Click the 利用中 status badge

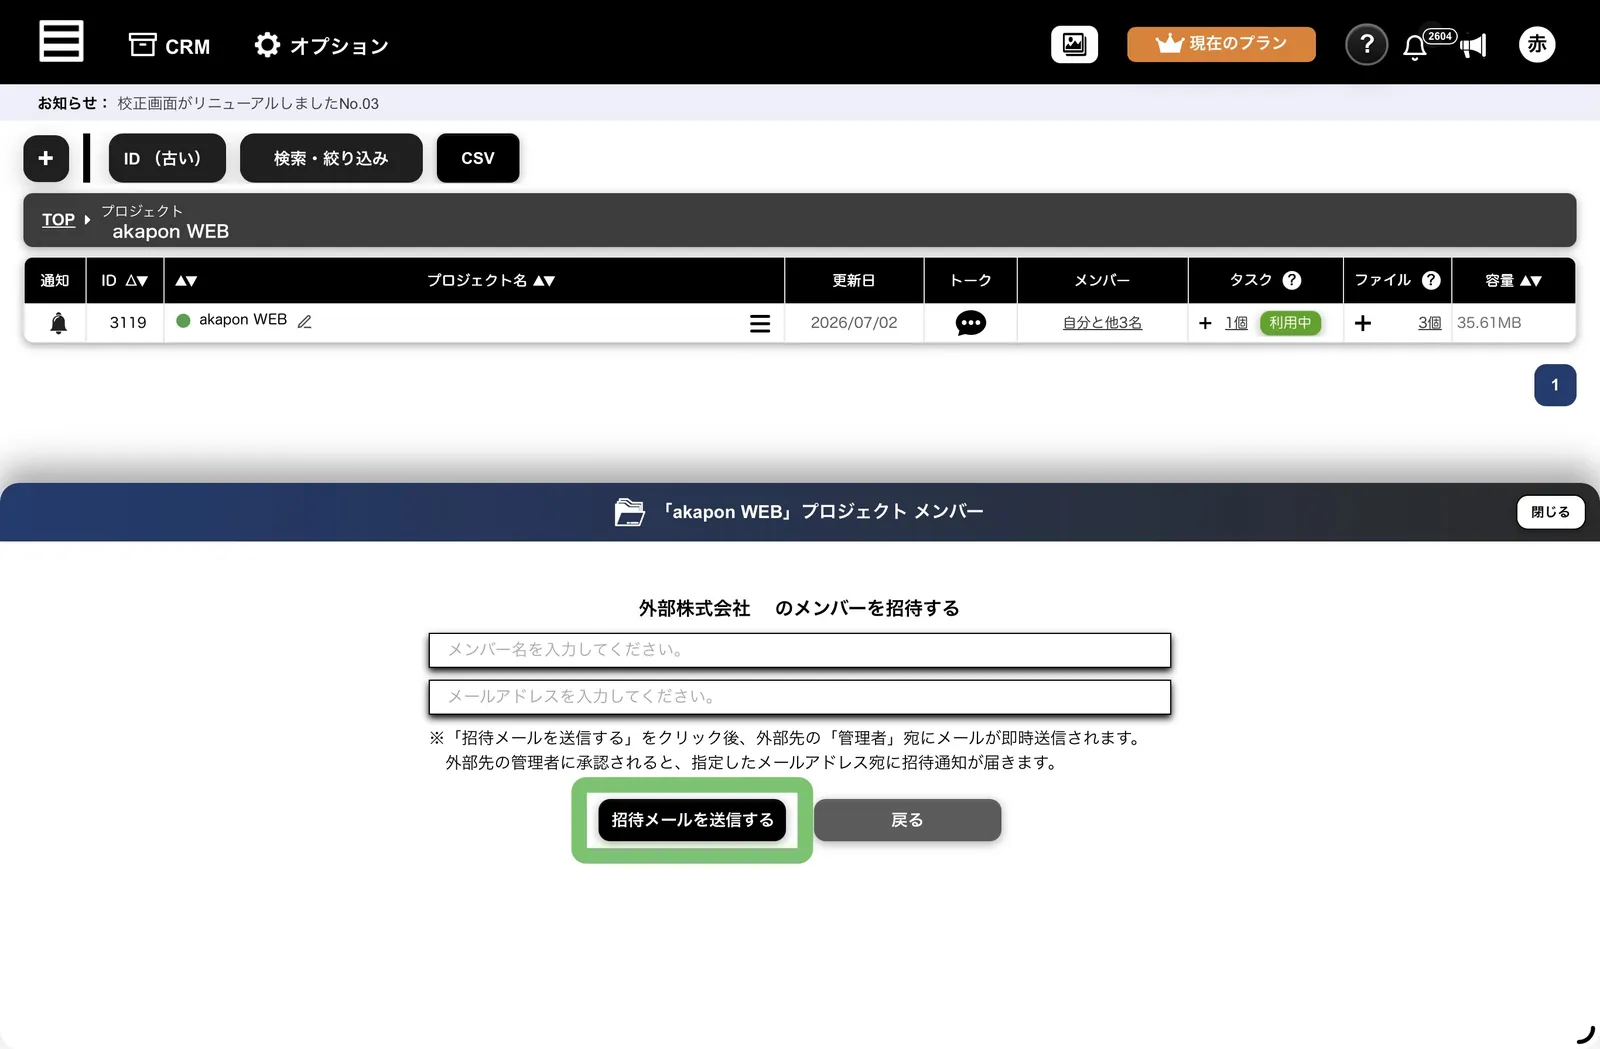1290,323
